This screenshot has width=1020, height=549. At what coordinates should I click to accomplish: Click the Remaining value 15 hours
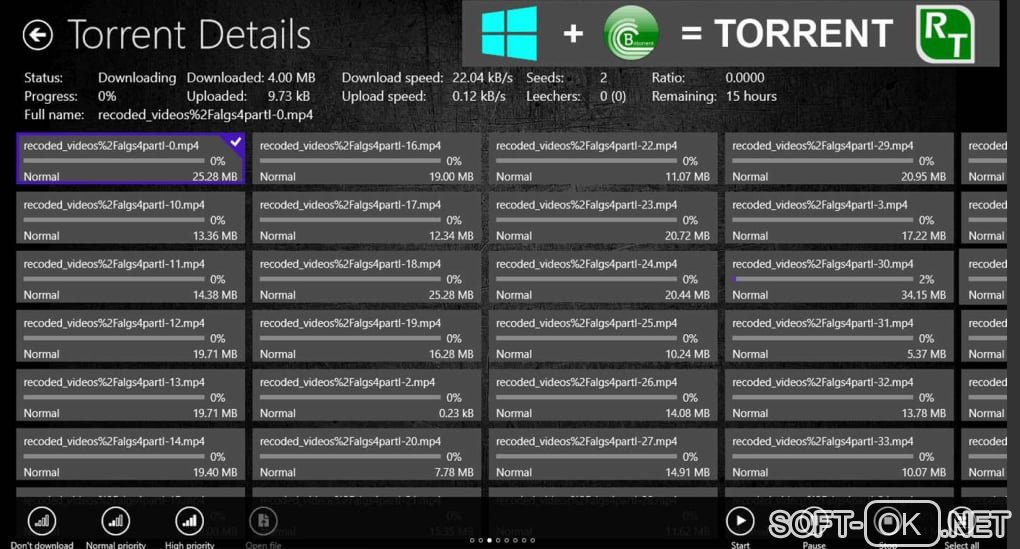[751, 96]
